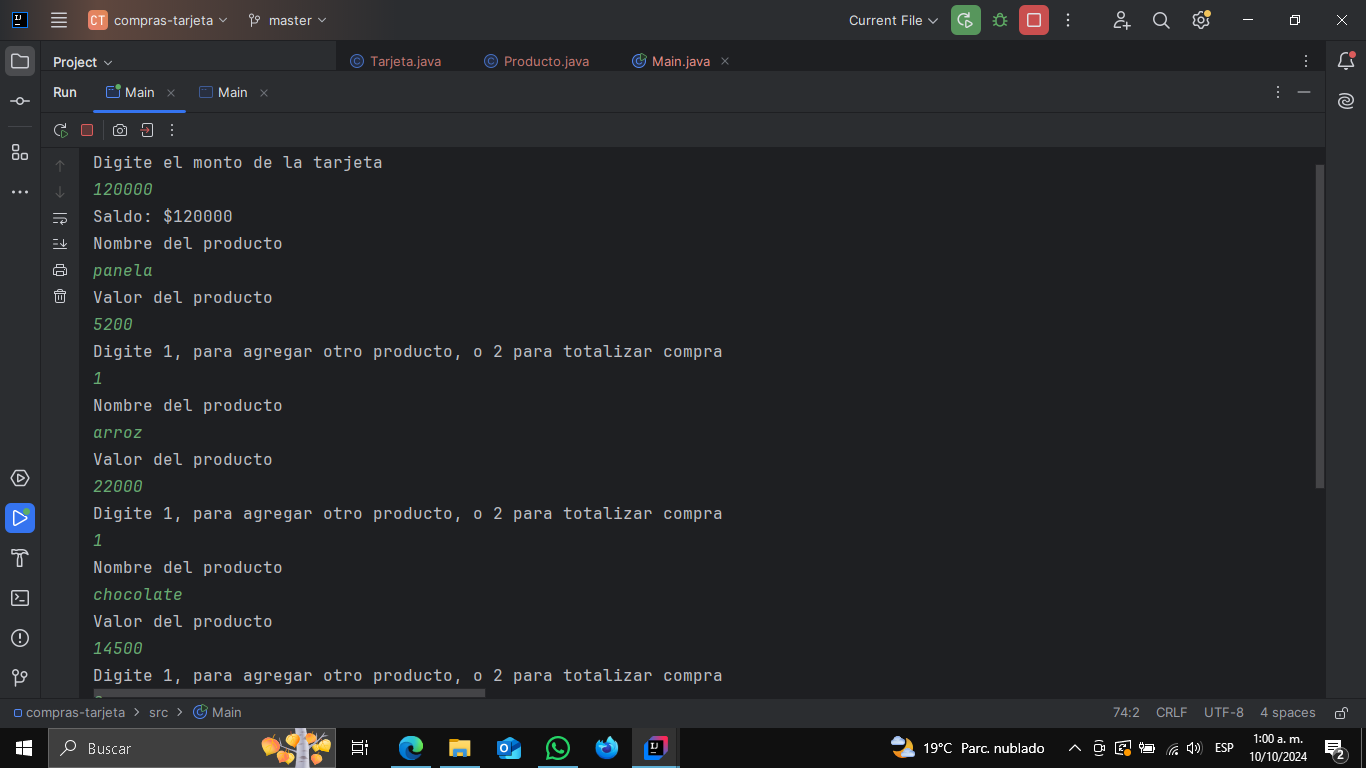Click the Windows Start button
The height and width of the screenshot is (768, 1366).
click(x=24, y=748)
